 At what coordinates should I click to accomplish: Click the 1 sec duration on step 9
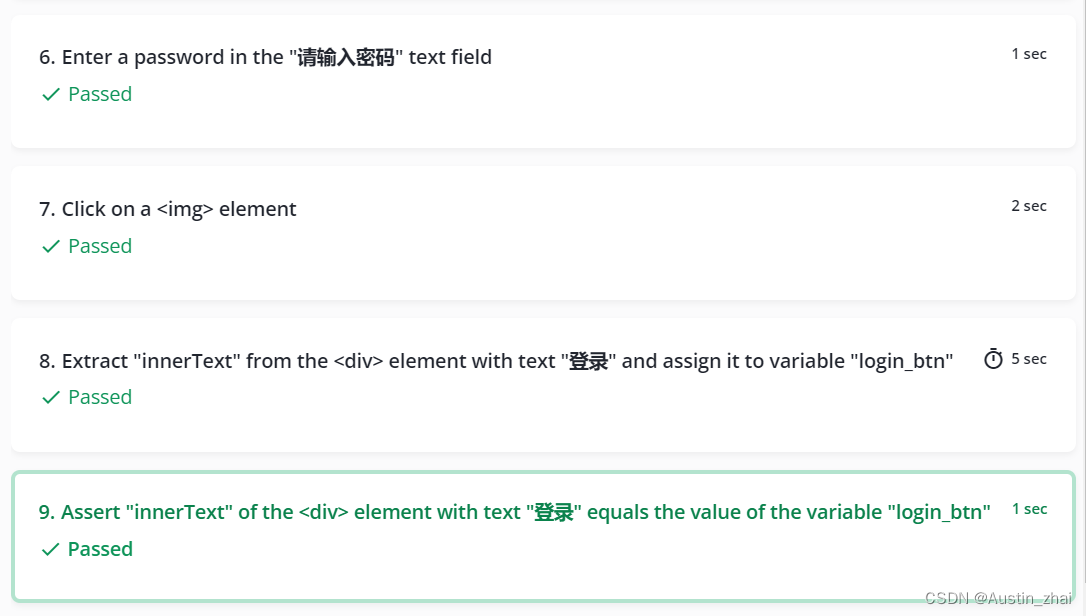pos(1029,509)
